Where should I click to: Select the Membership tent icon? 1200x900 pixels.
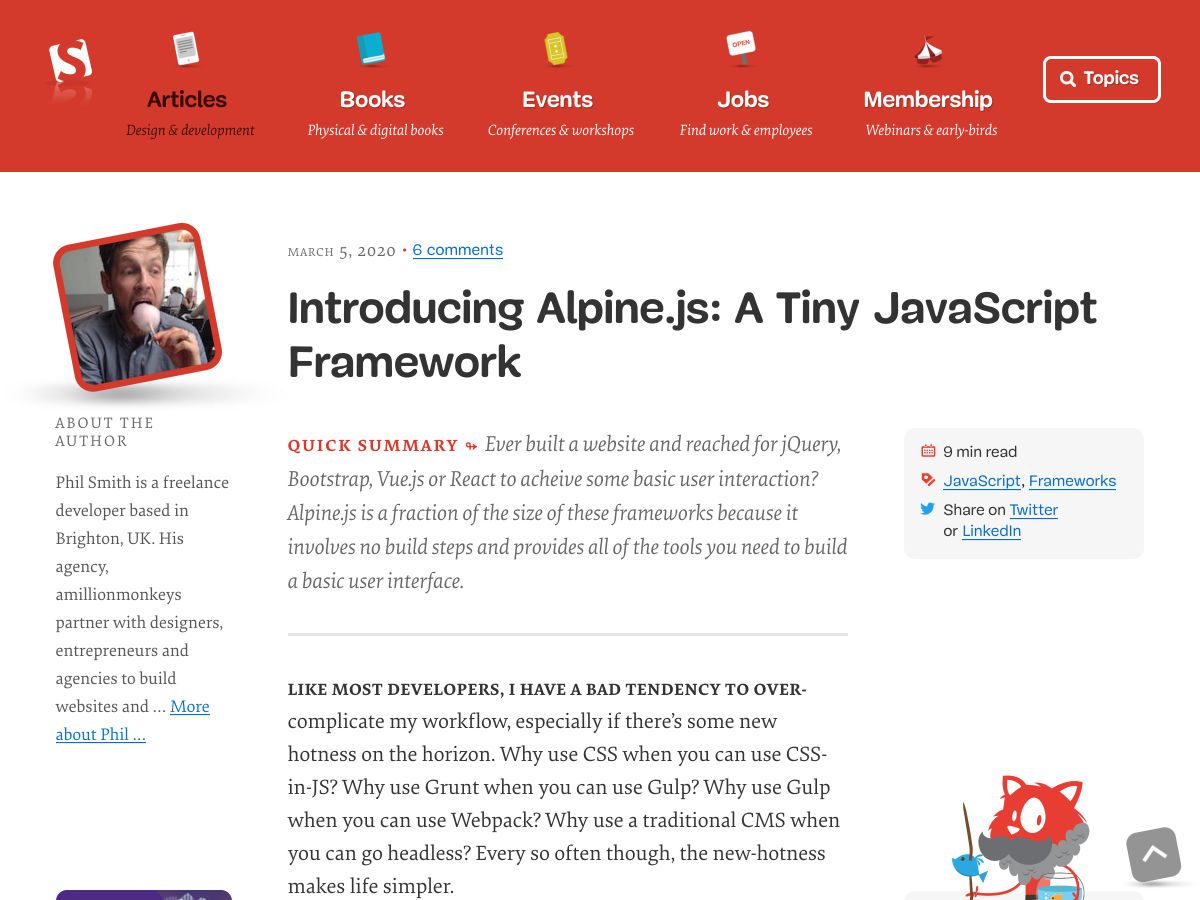point(928,50)
